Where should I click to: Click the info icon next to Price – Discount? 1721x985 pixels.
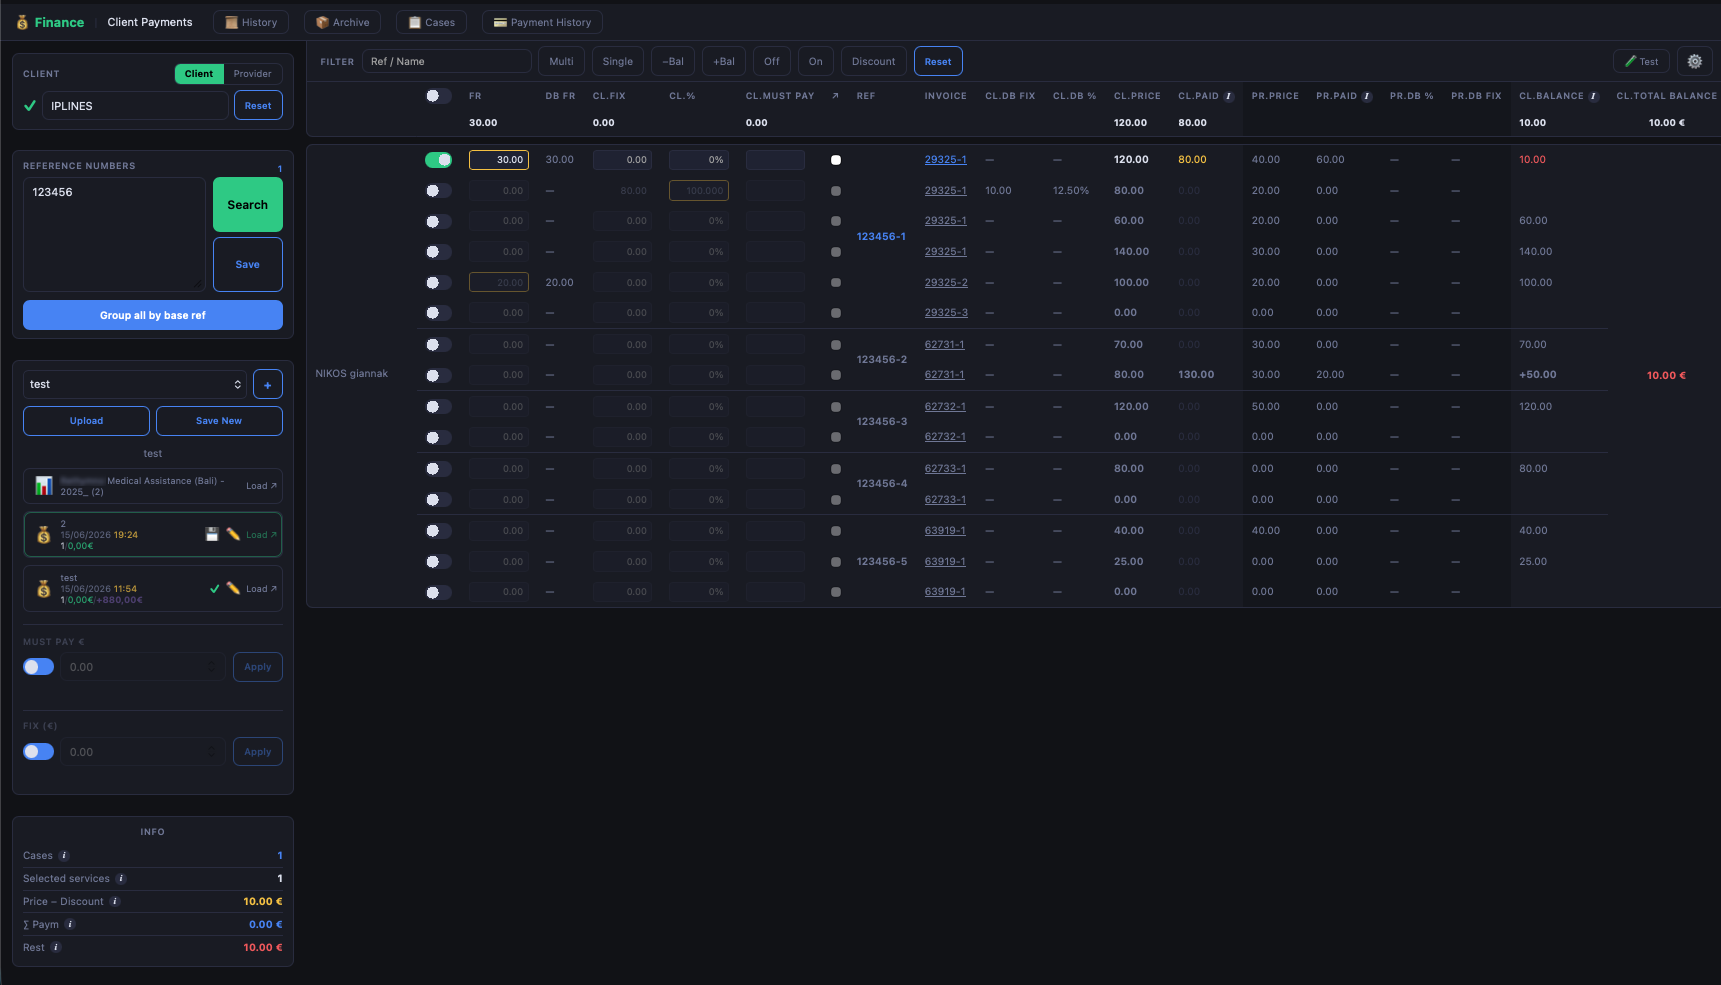click(x=115, y=901)
